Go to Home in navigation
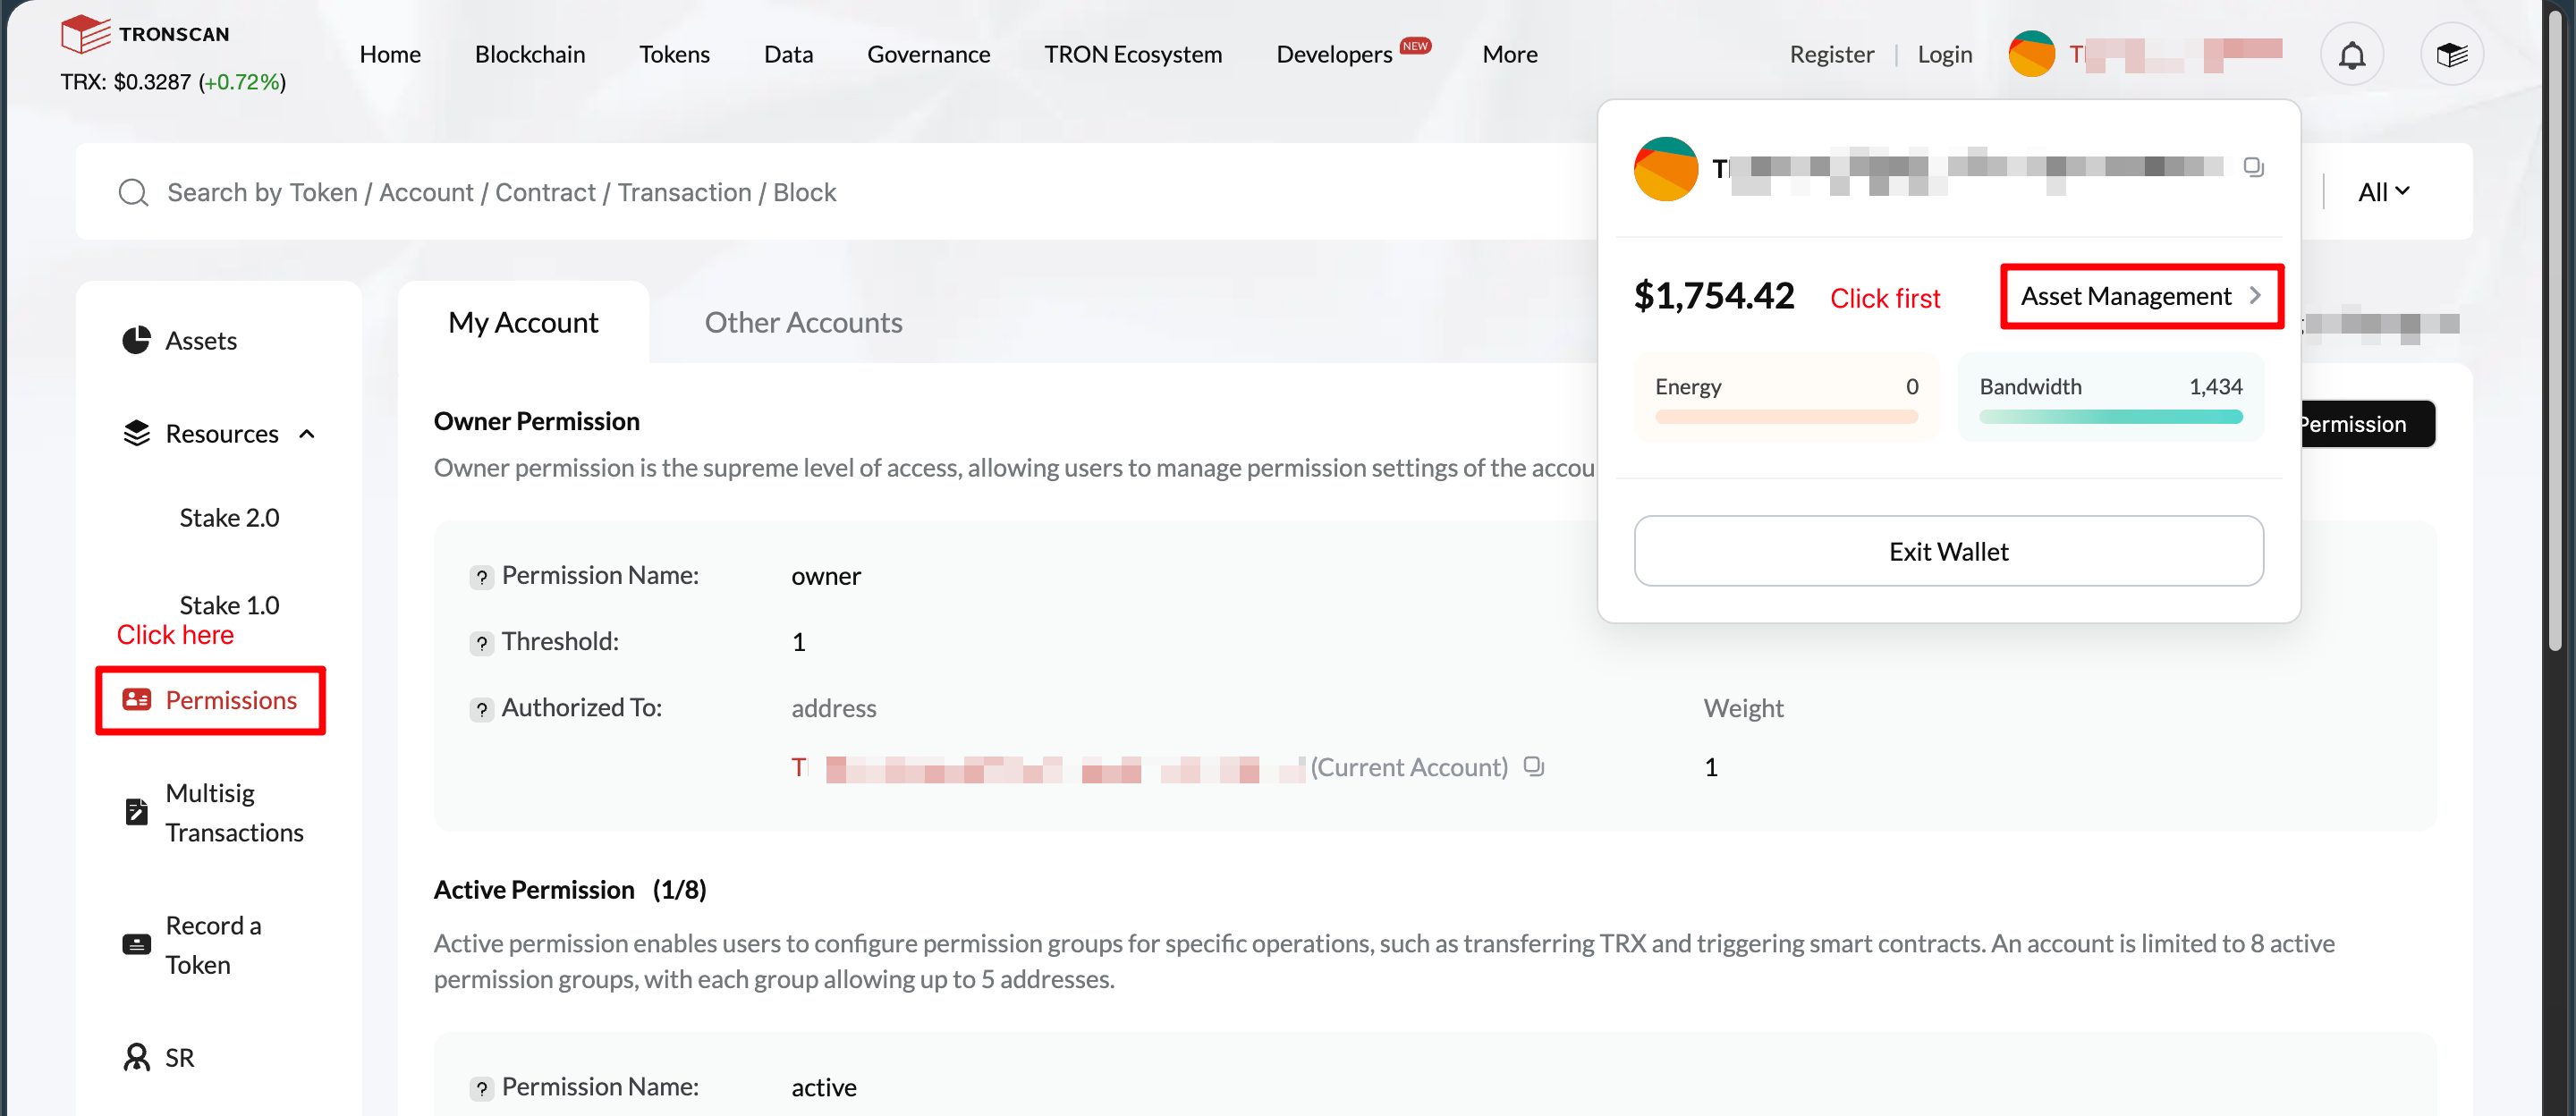Viewport: 2576px width, 1116px height. 390,54
